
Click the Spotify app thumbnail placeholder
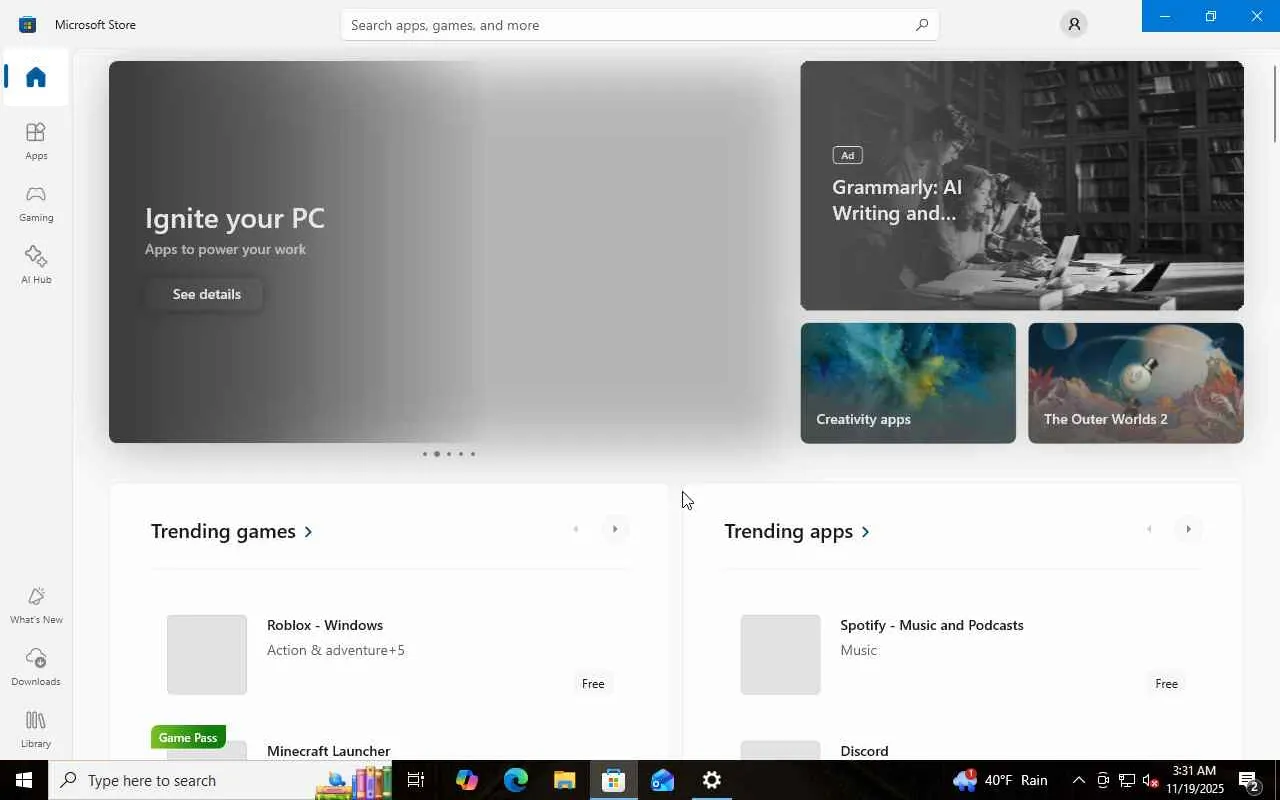point(780,655)
